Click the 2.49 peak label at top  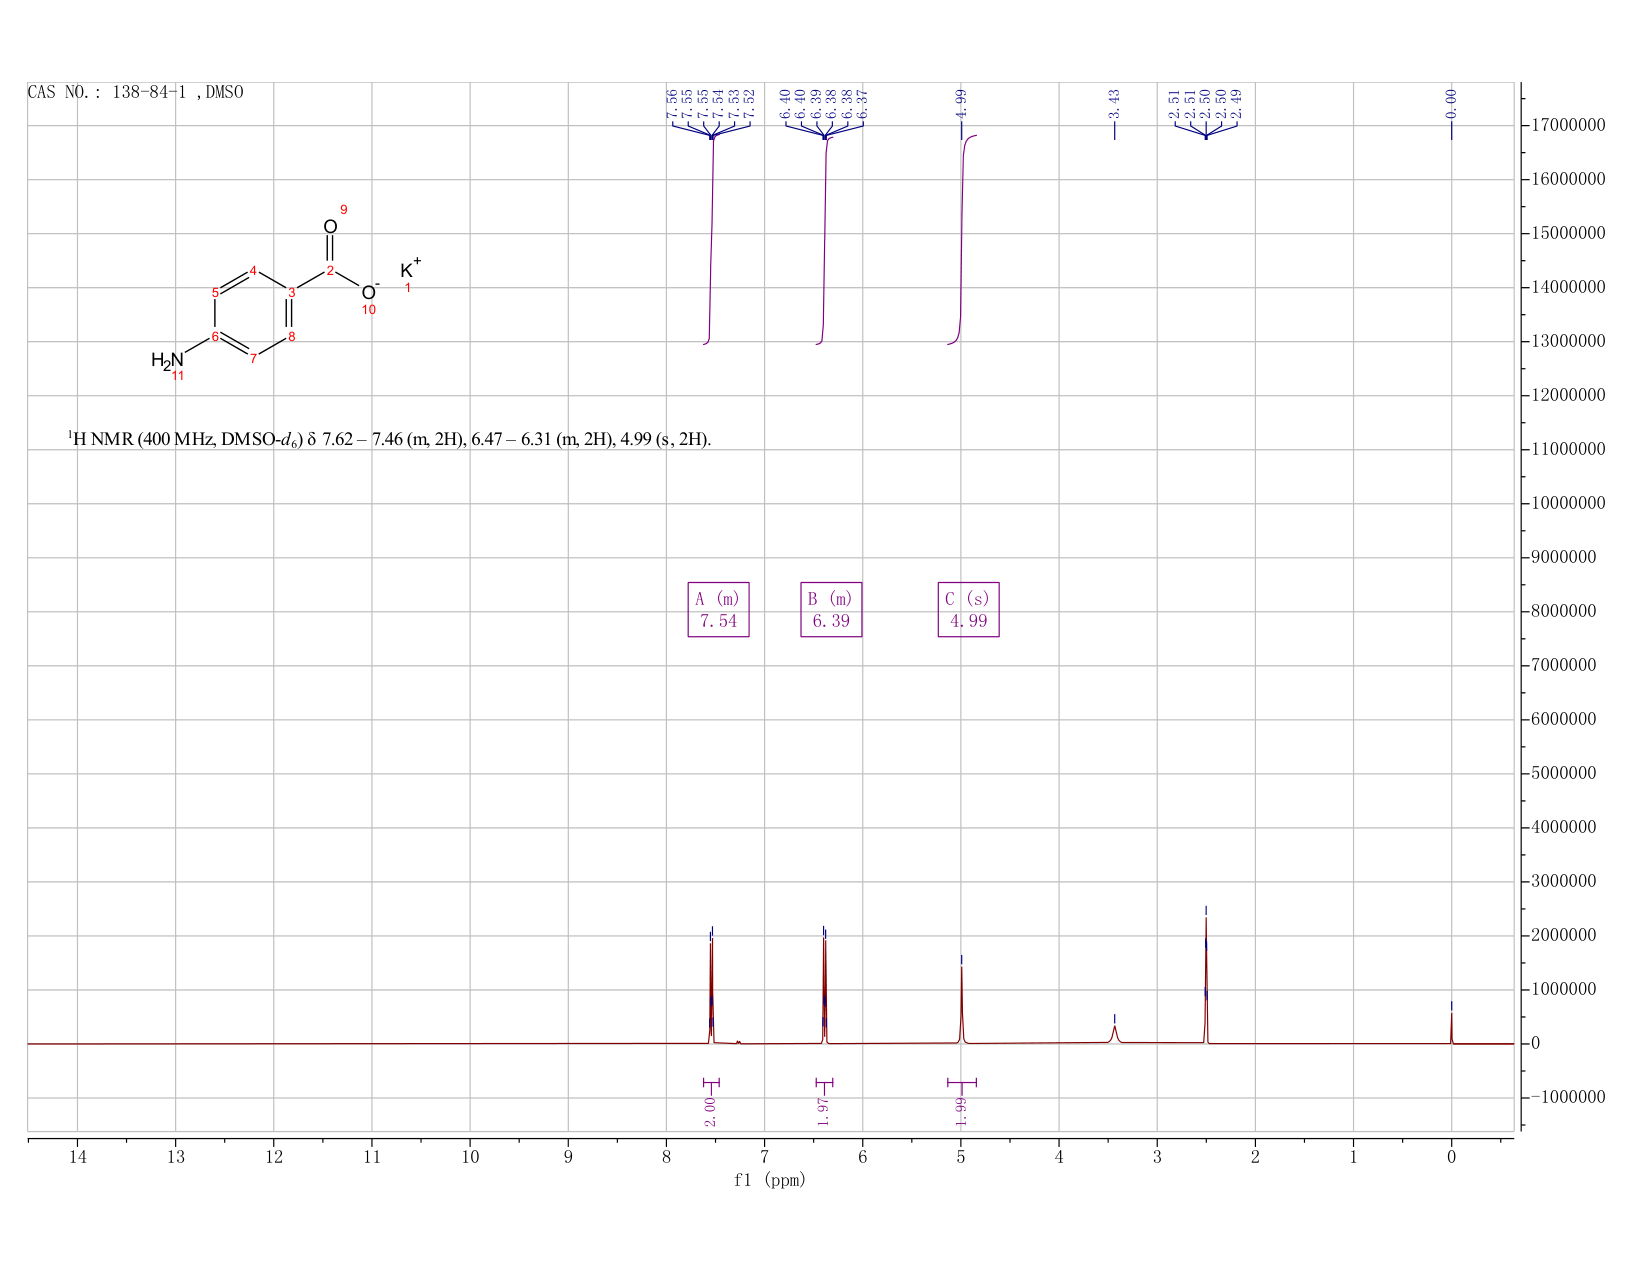[1236, 102]
